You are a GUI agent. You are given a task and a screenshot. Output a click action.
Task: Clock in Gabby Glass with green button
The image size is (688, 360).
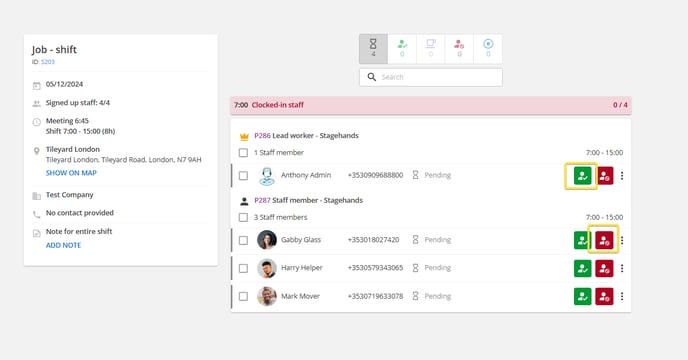coord(582,240)
